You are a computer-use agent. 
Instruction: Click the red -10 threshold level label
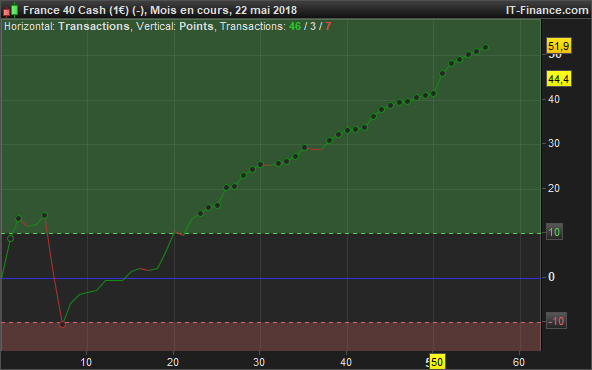(556, 321)
